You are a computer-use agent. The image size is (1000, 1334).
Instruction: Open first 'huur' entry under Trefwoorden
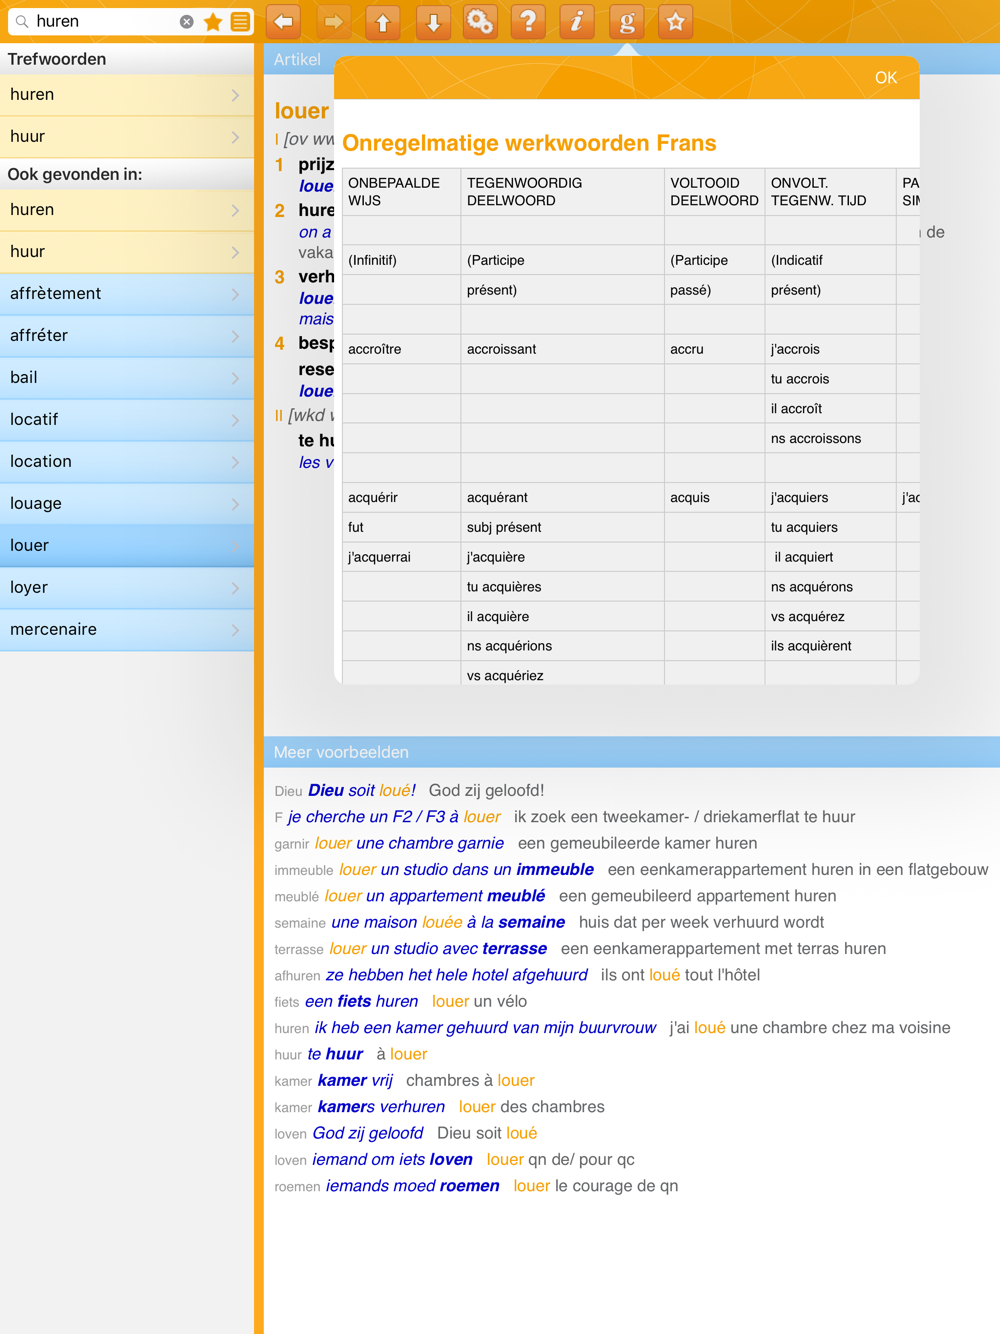pyautogui.click(x=127, y=137)
